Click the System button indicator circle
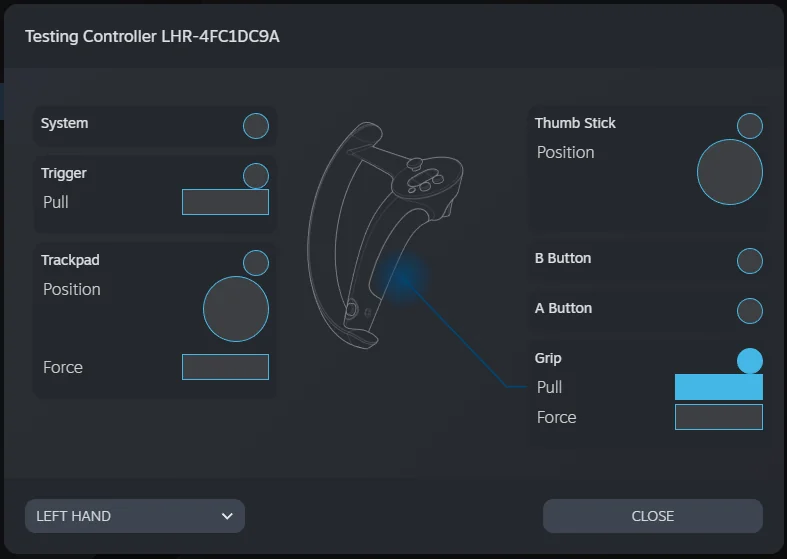Viewport: 787px width, 559px height. click(x=256, y=126)
